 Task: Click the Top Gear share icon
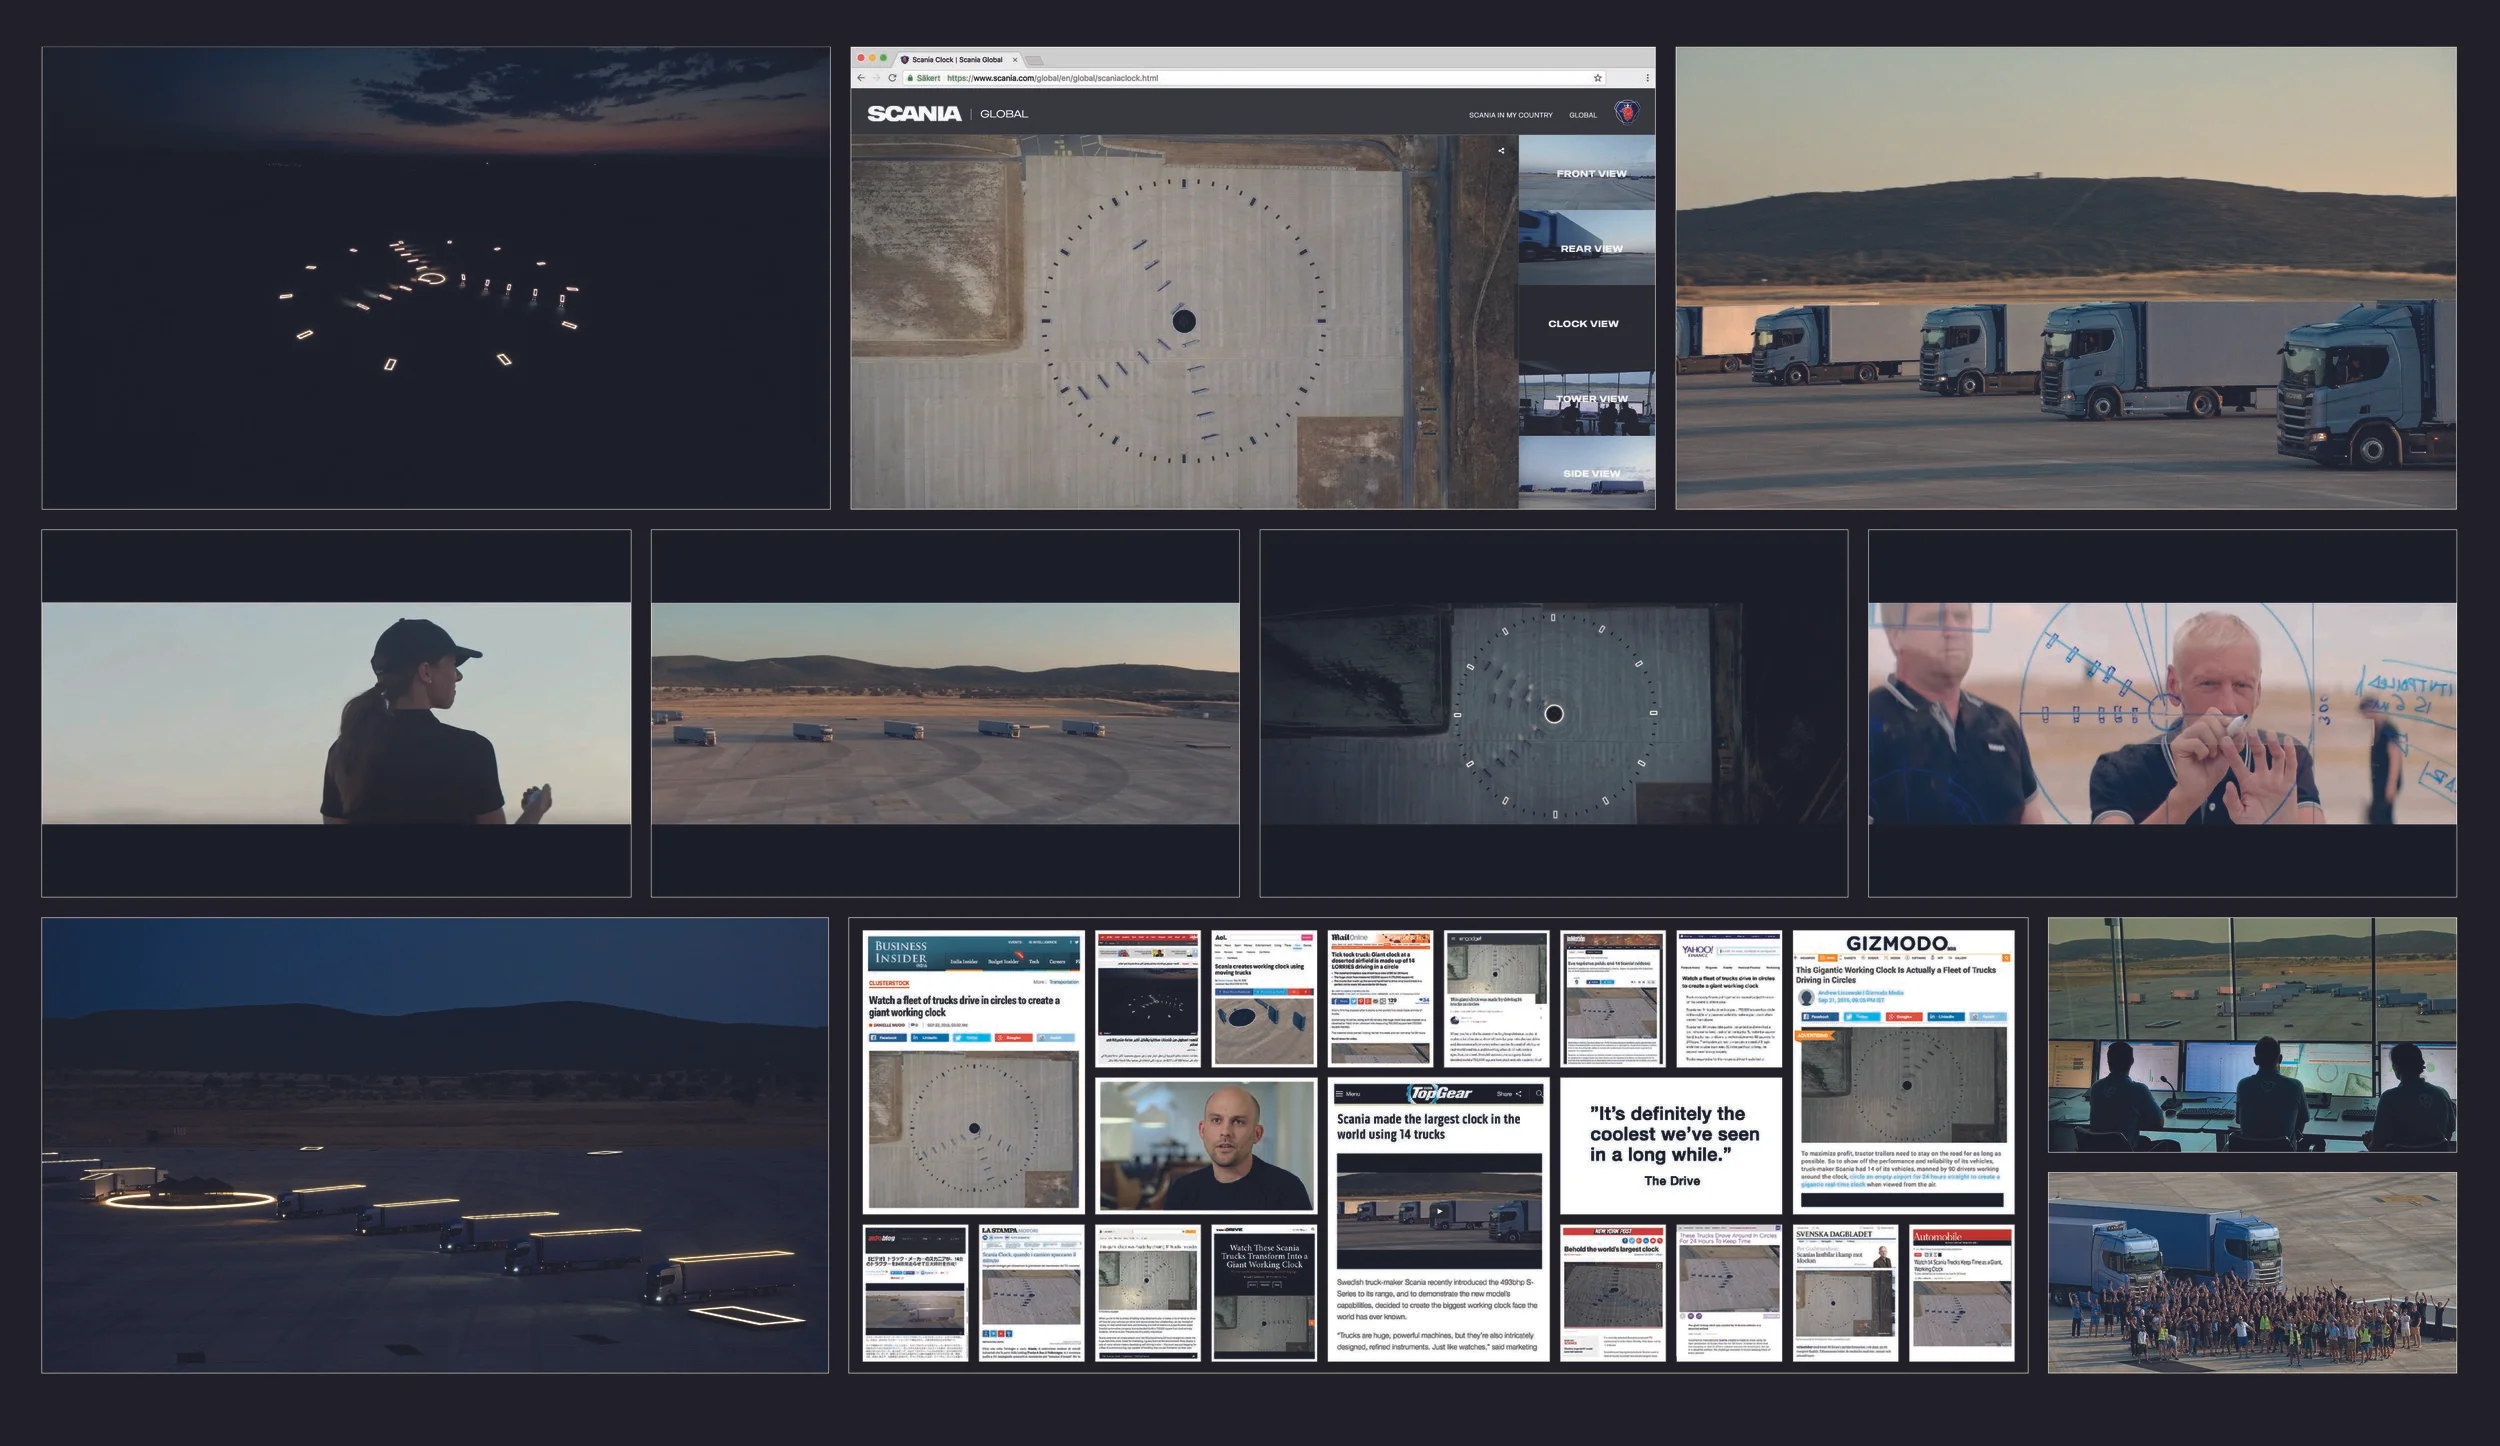[1518, 1094]
